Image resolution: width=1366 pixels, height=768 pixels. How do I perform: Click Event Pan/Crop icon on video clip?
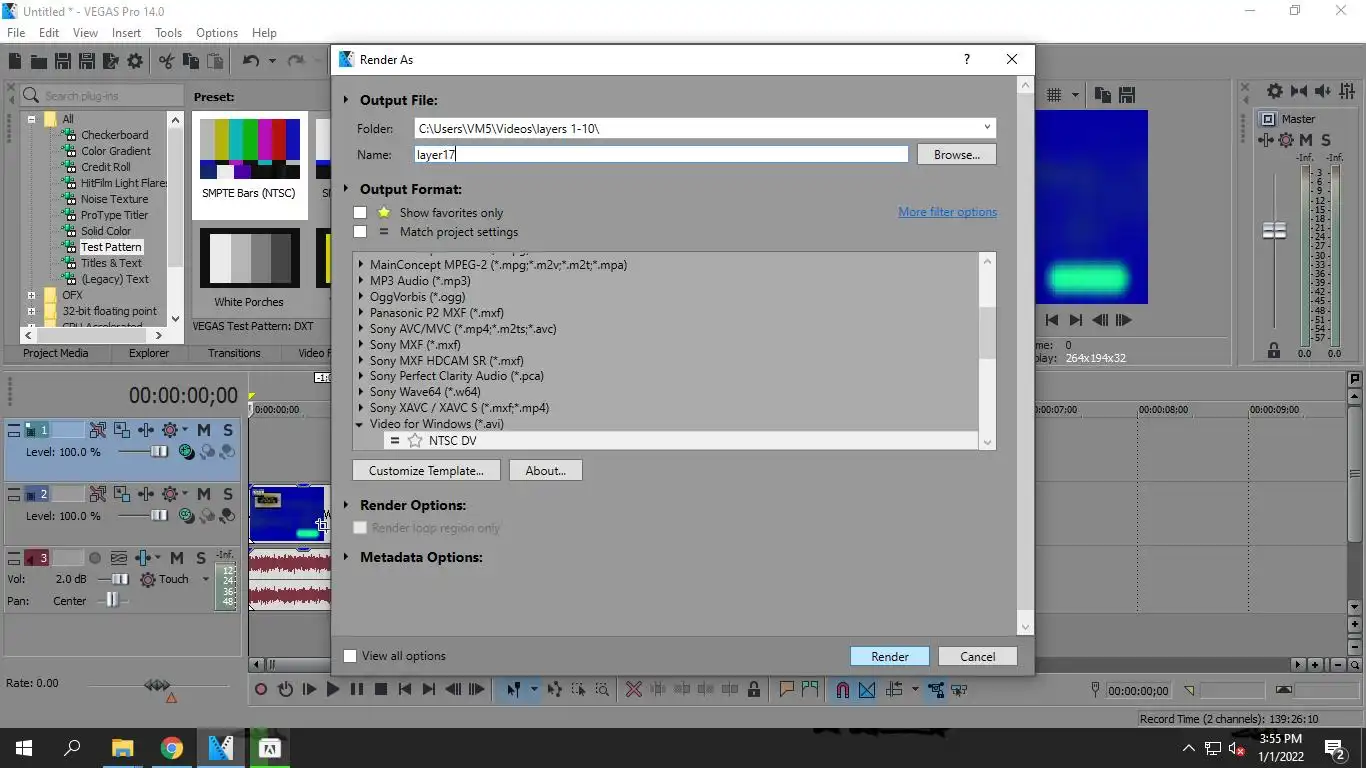(322, 523)
